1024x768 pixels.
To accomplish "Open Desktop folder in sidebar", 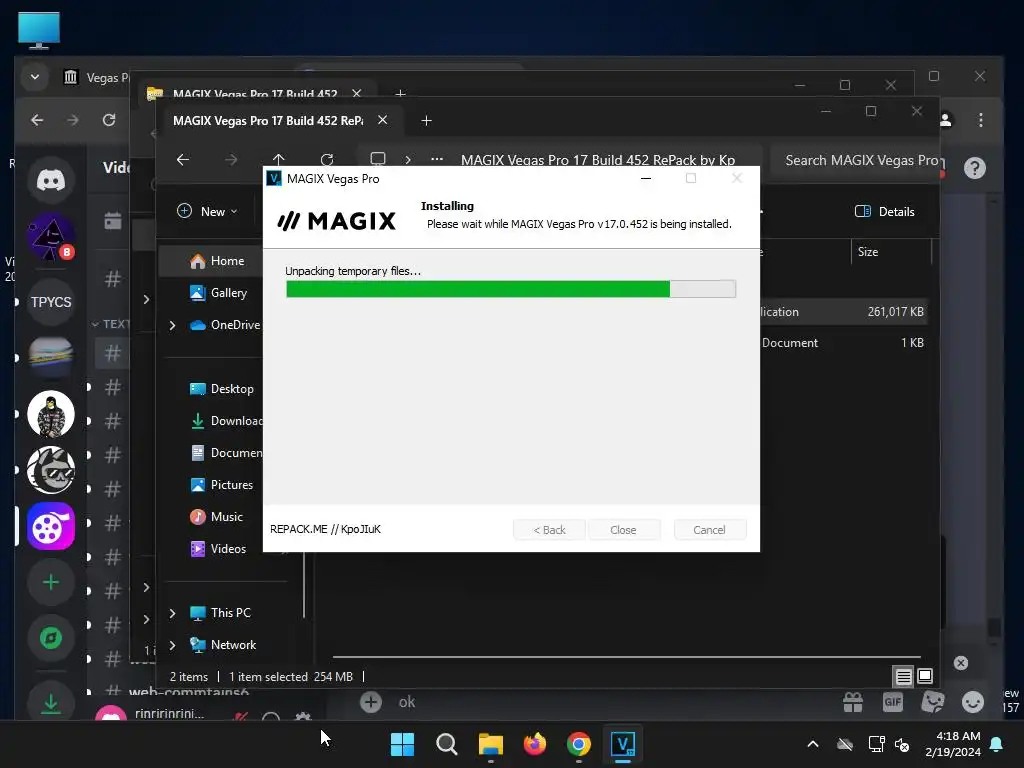I will pos(221,389).
